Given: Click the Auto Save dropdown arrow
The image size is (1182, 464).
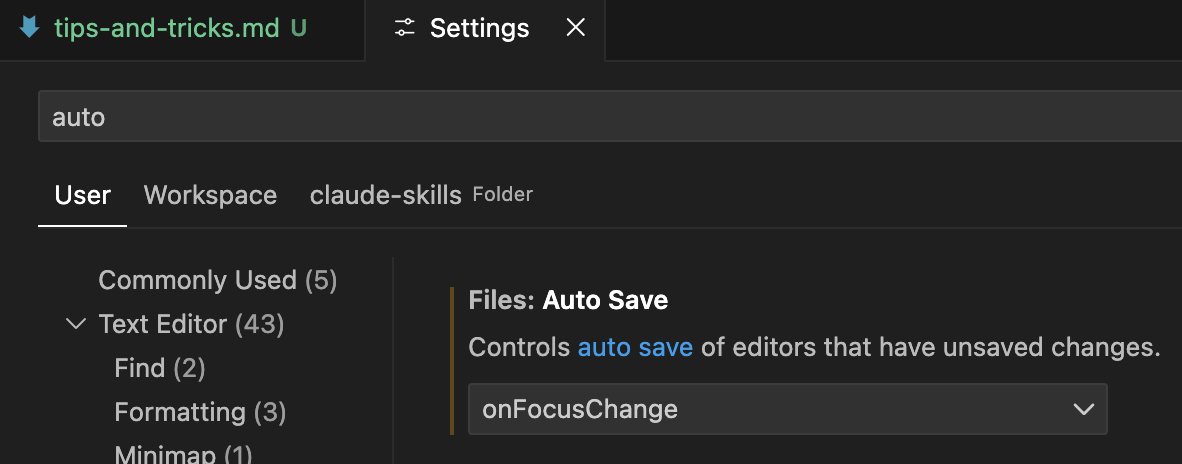Looking at the screenshot, I should click(1083, 409).
